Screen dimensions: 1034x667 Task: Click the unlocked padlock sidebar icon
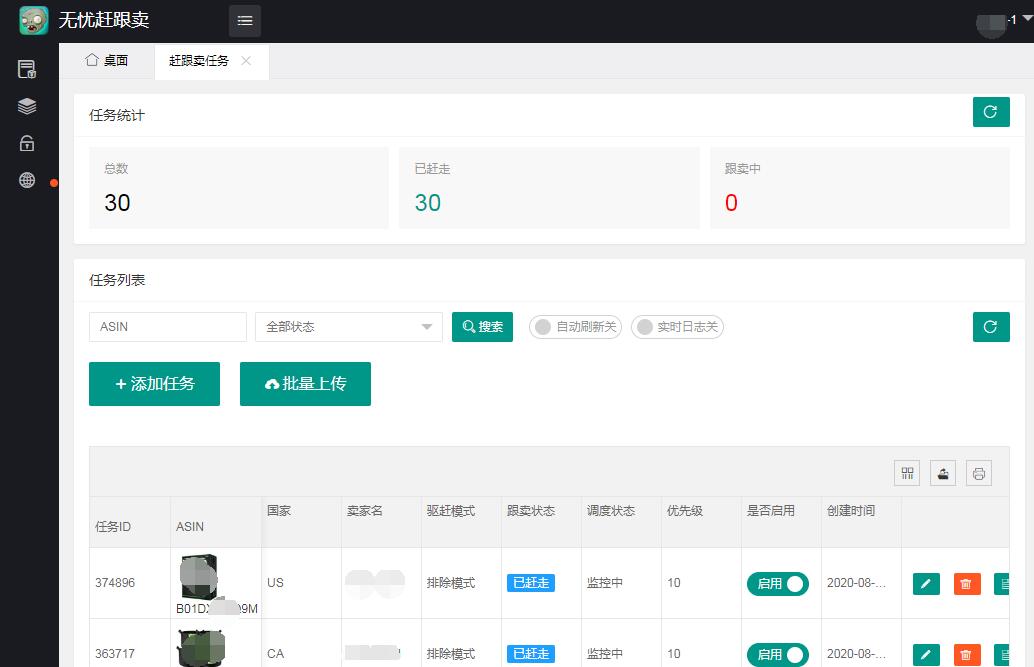(27, 143)
